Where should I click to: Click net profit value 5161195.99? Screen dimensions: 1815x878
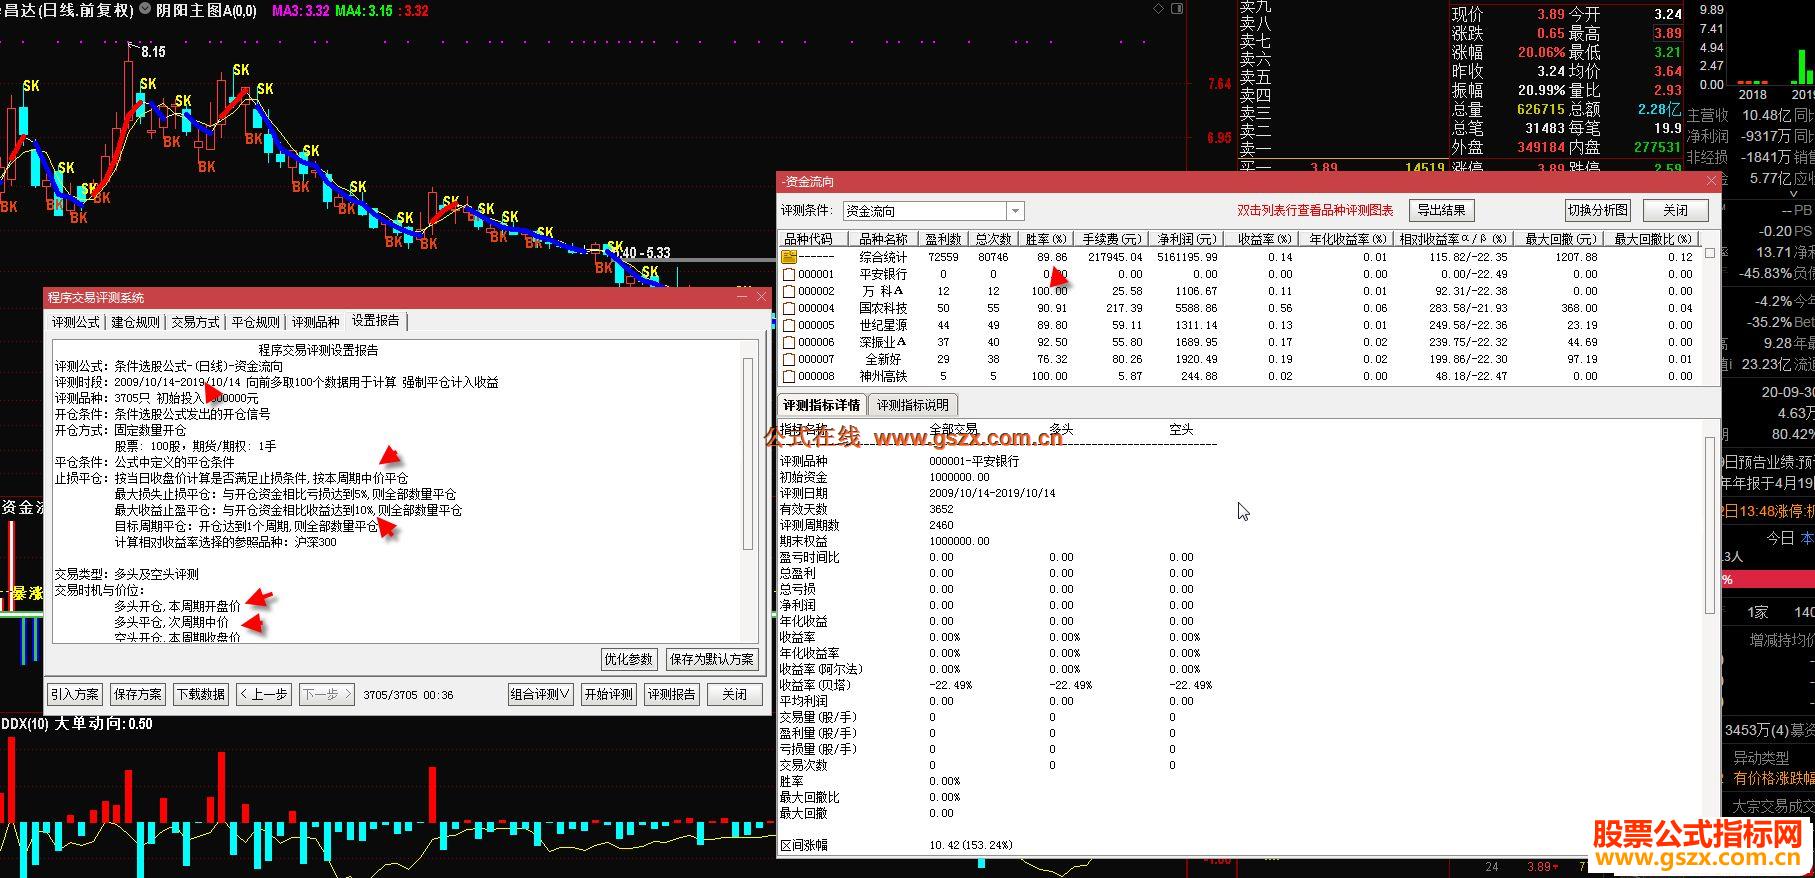point(1187,257)
